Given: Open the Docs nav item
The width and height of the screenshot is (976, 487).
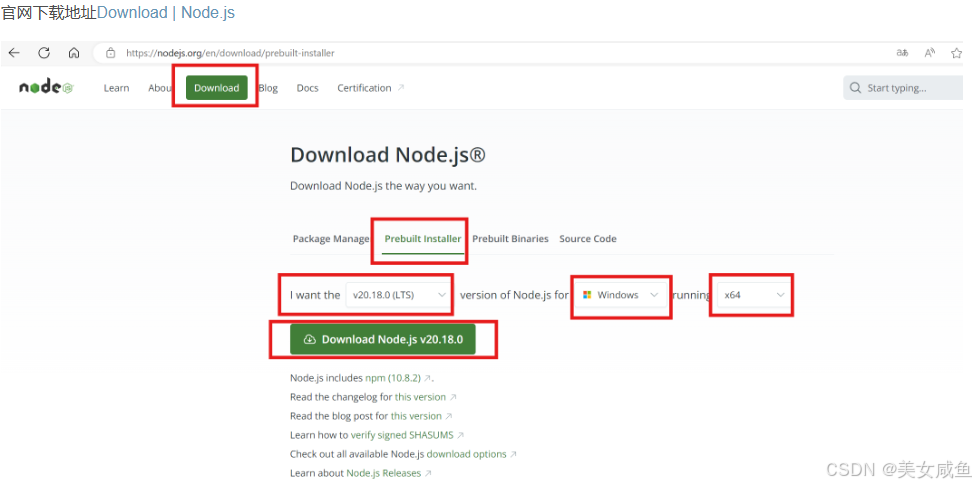Looking at the screenshot, I should coord(307,88).
